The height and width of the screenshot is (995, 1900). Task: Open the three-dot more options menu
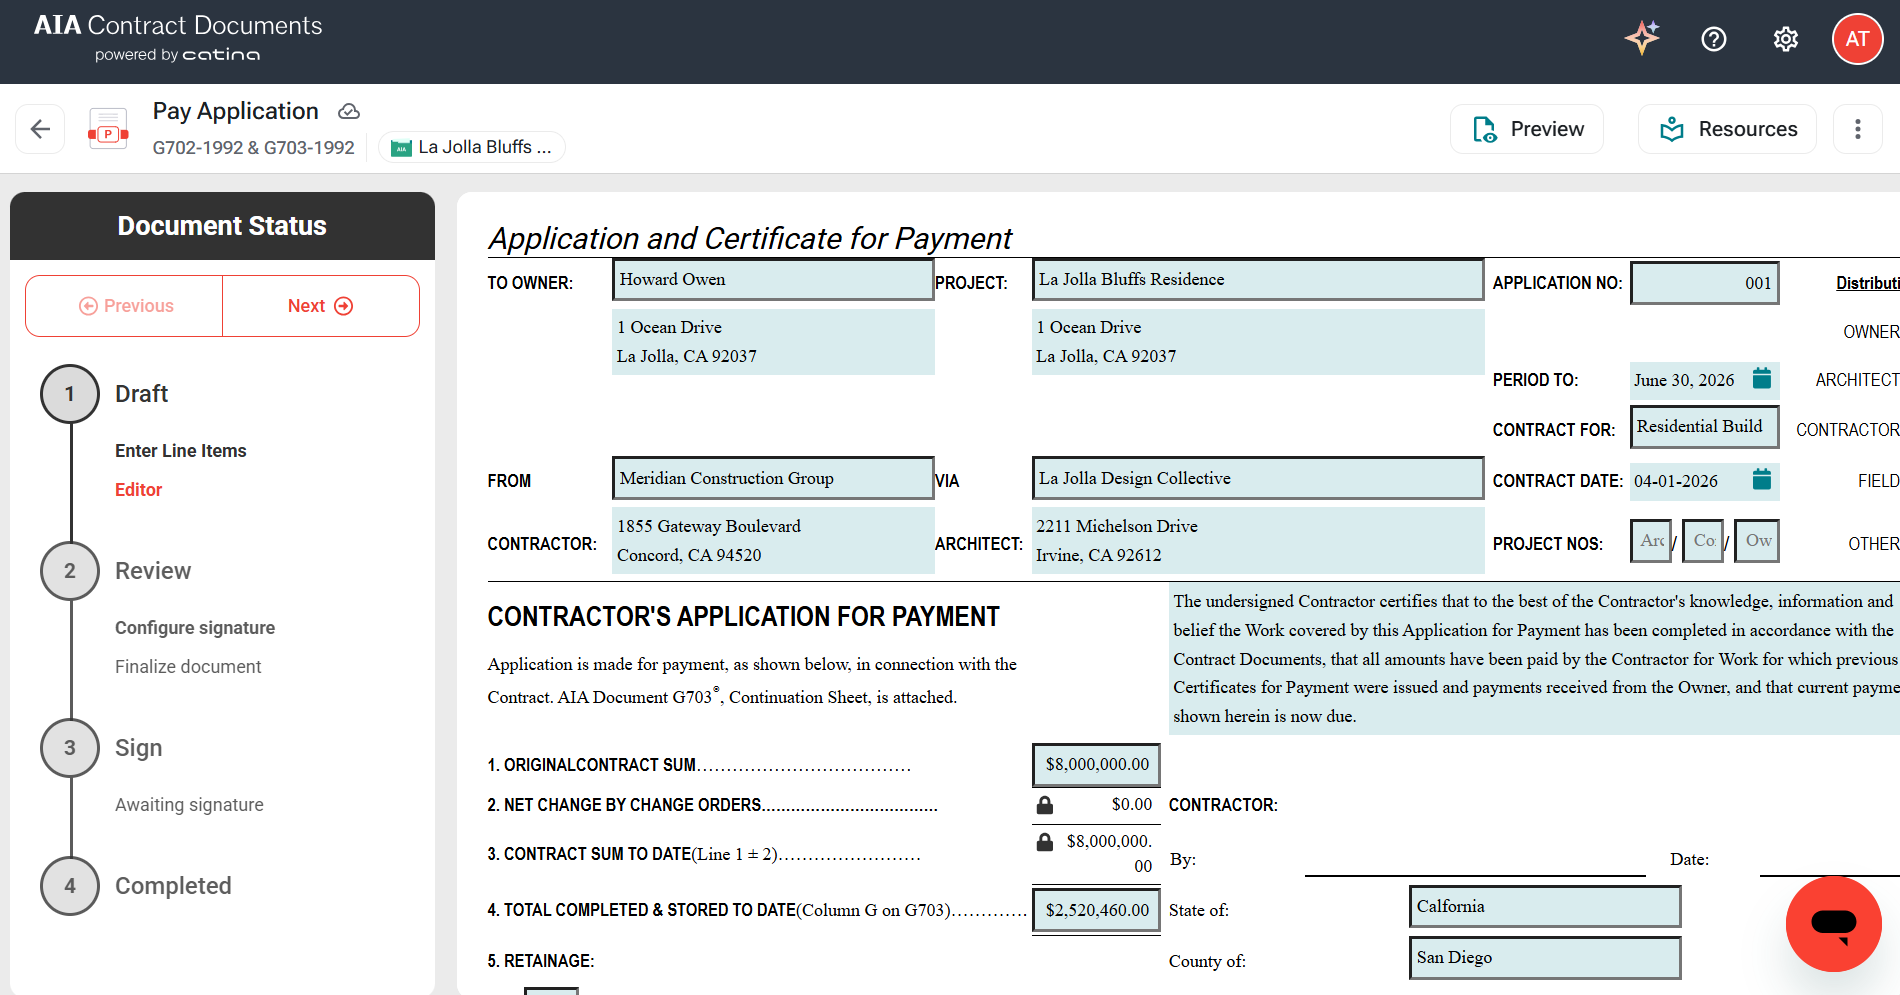click(x=1858, y=129)
